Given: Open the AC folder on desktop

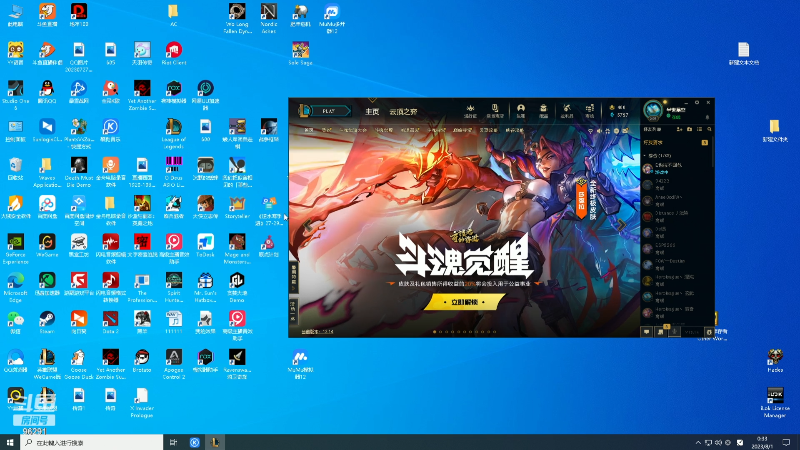Looking at the screenshot, I should (x=173, y=15).
